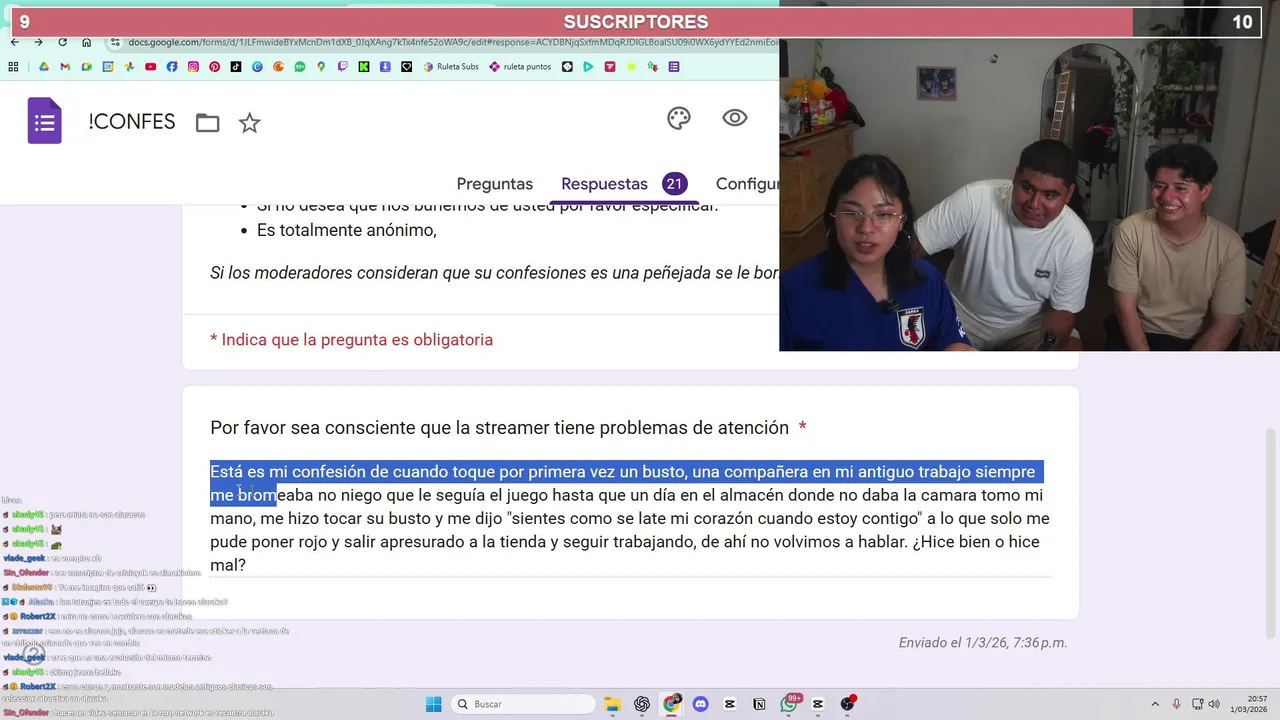
Task: Open the Kick bookmark
Action: tap(364, 67)
